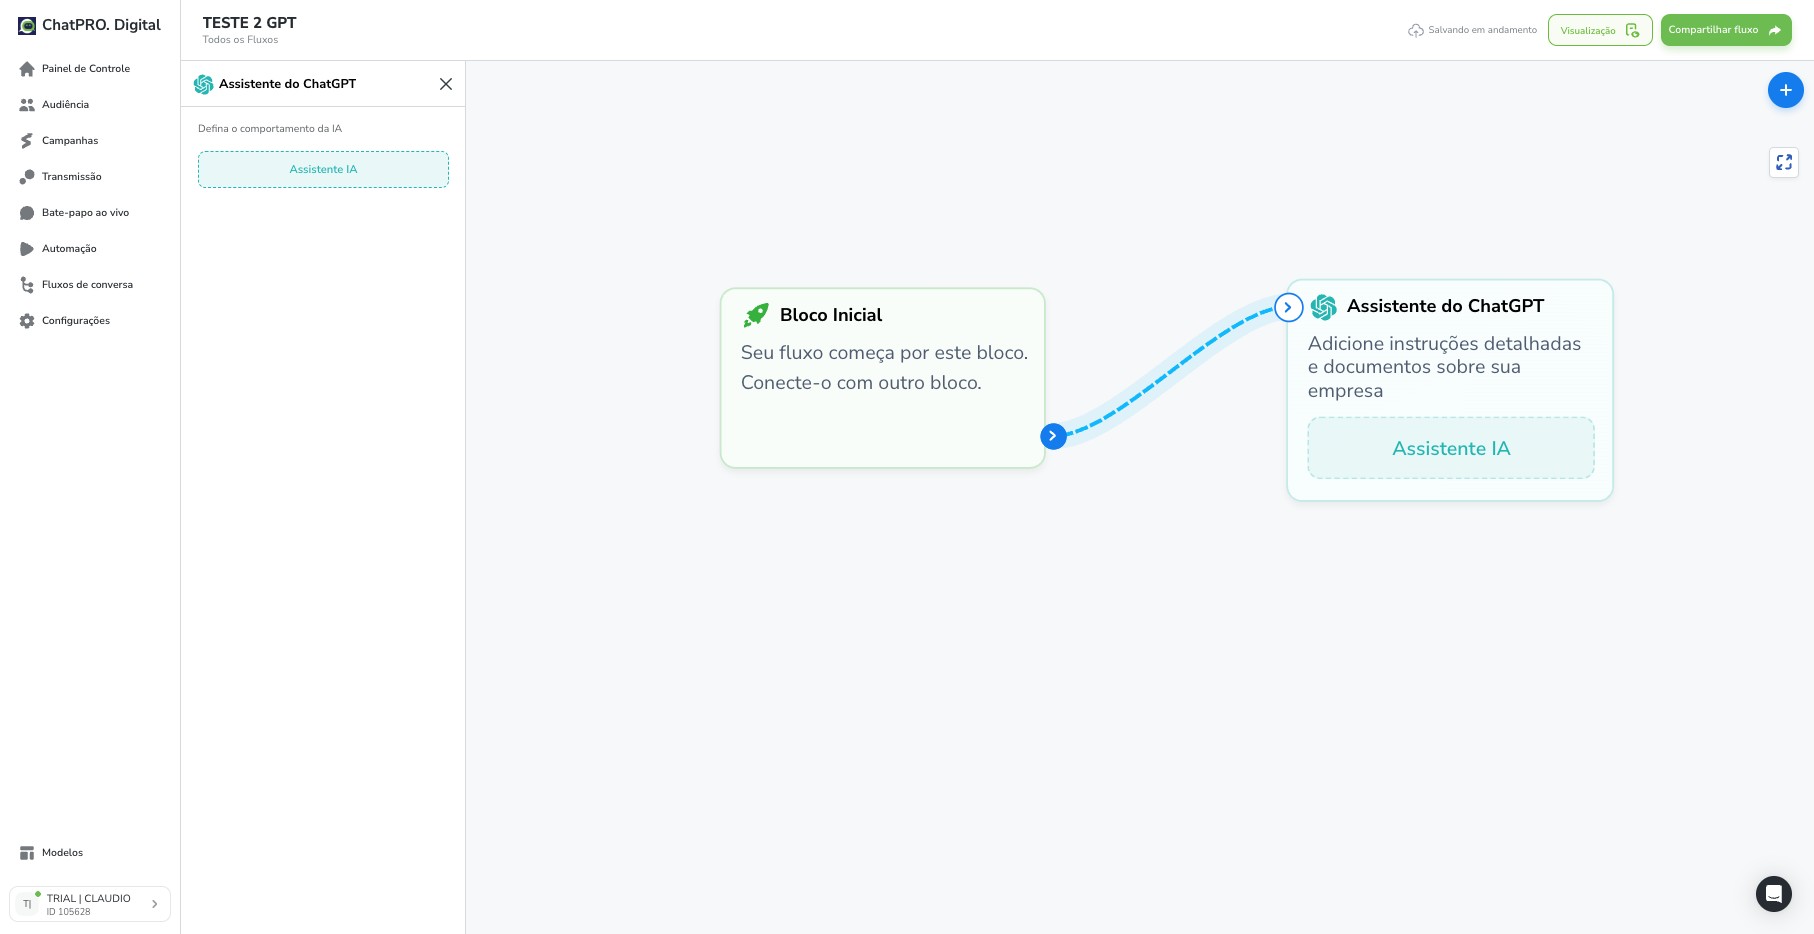
Task: Click Assistente IA button in side panel
Action: click(323, 169)
